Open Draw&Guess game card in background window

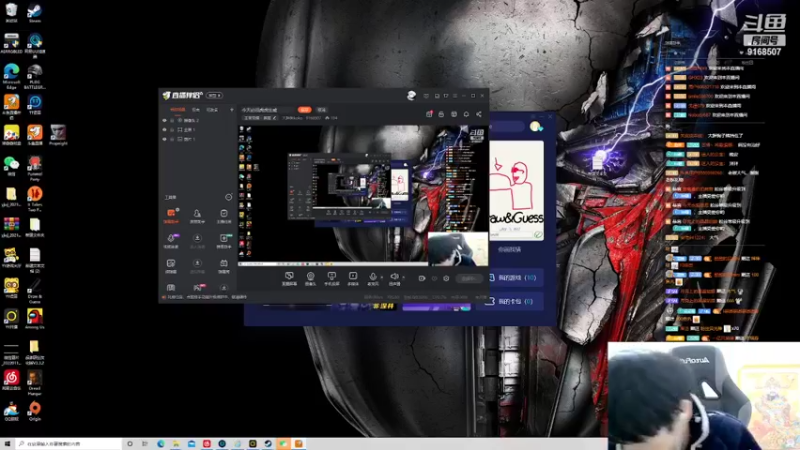pyautogui.click(x=516, y=190)
